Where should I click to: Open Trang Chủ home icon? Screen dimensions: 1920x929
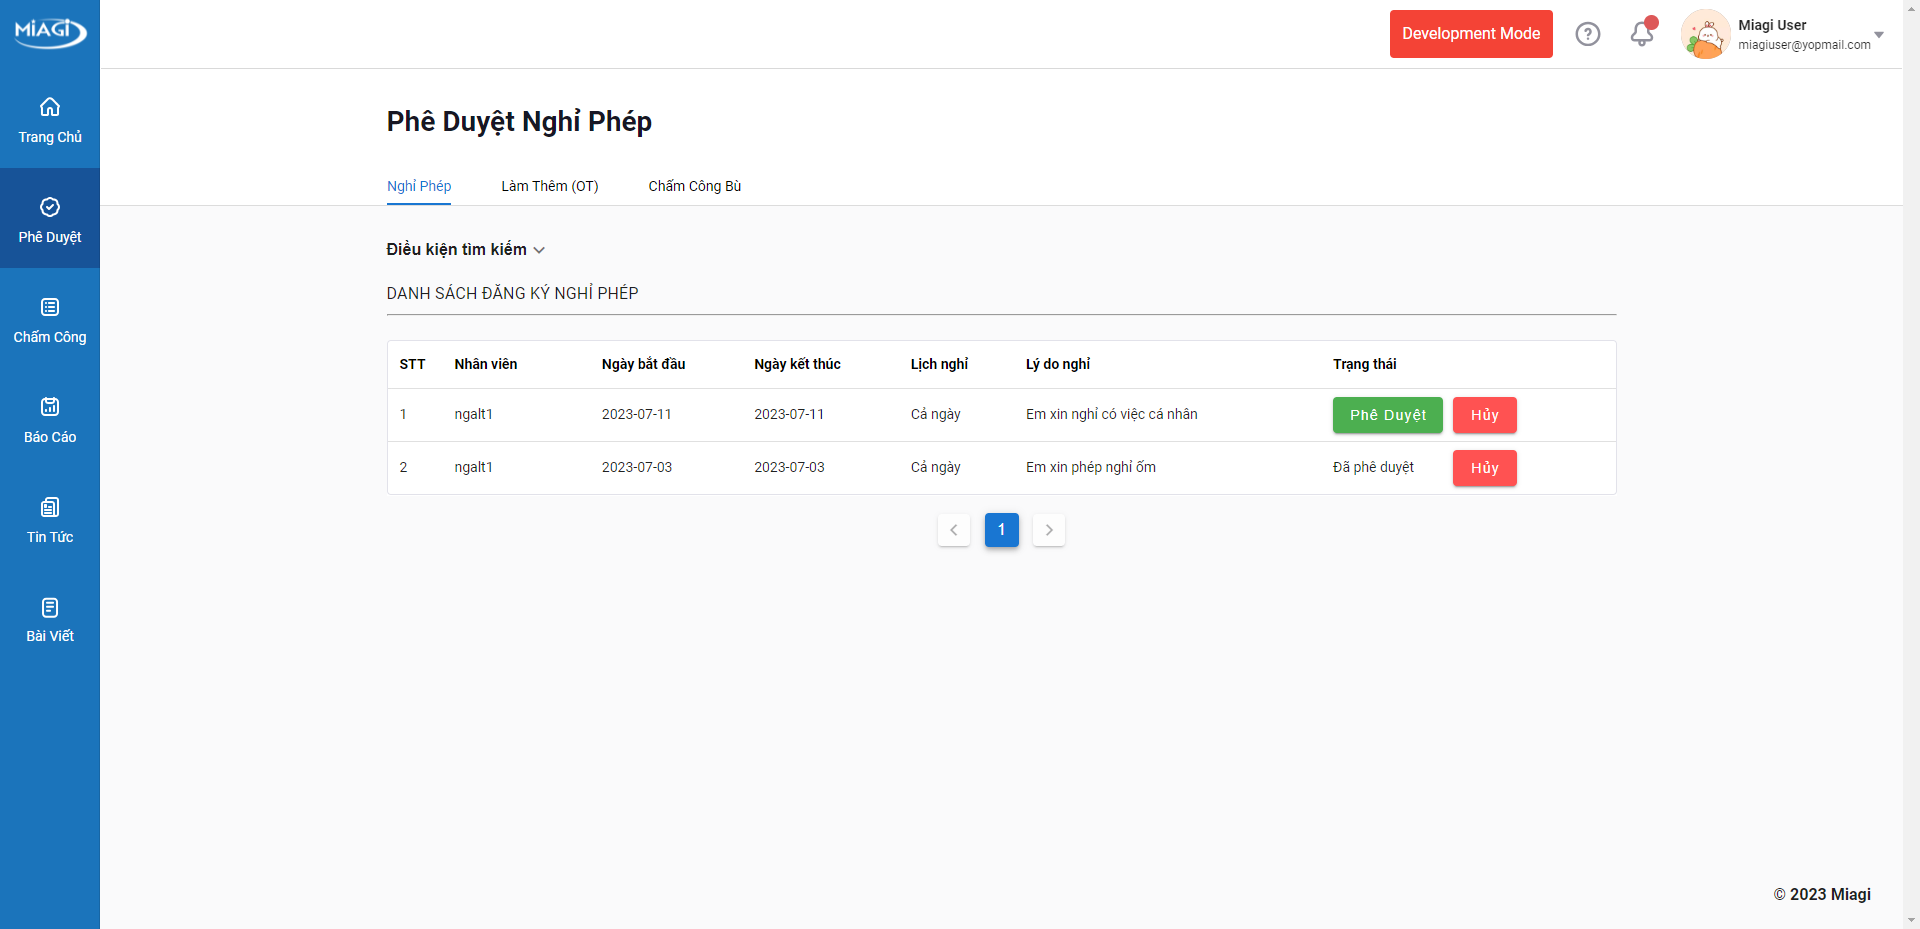[50, 107]
